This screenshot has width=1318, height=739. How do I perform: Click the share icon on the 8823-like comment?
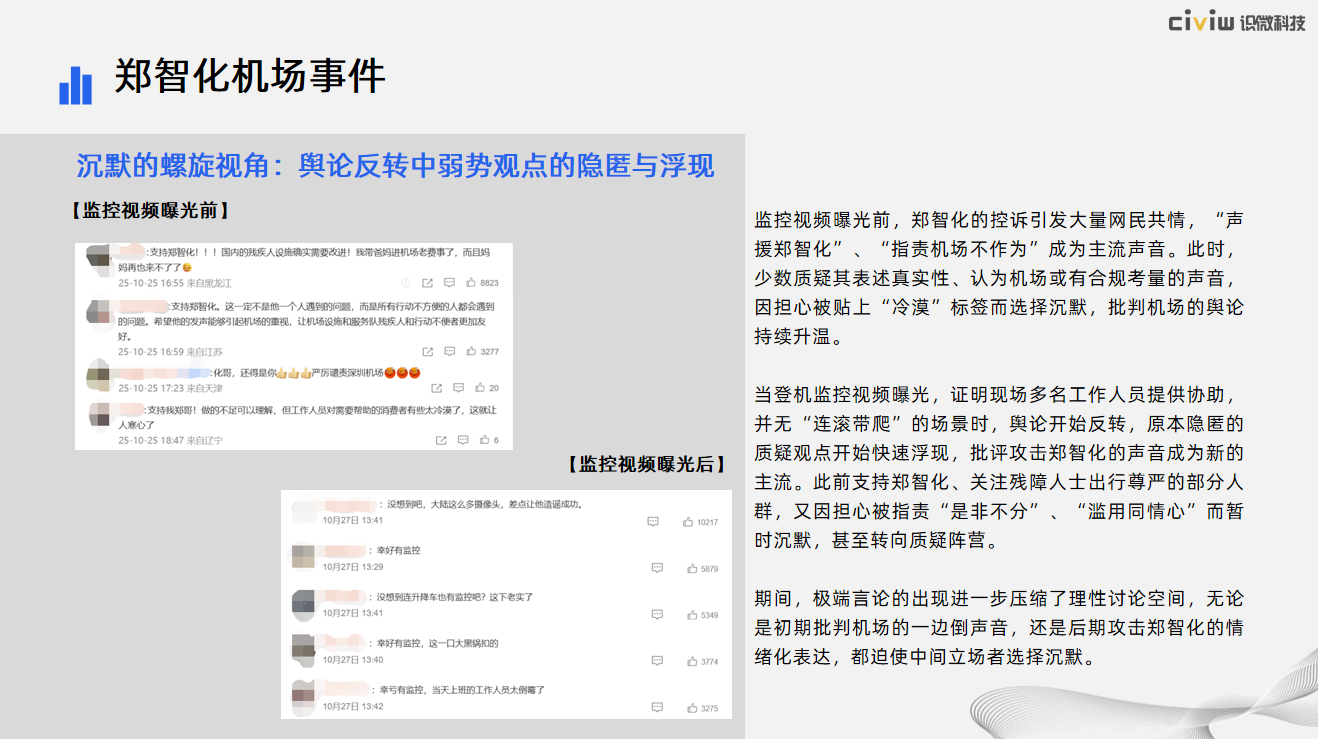428,283
